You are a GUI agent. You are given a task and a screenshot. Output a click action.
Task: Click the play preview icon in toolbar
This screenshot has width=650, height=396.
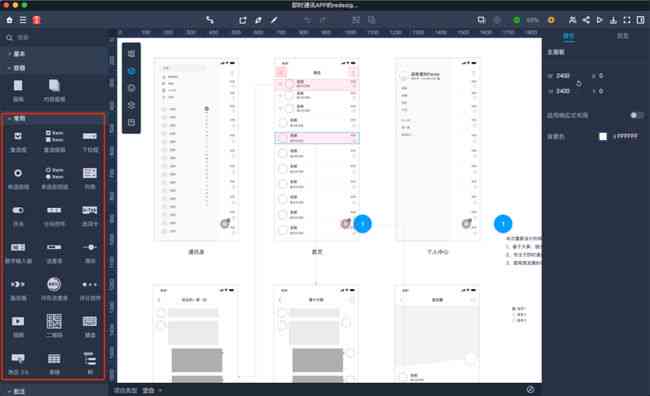599,20
